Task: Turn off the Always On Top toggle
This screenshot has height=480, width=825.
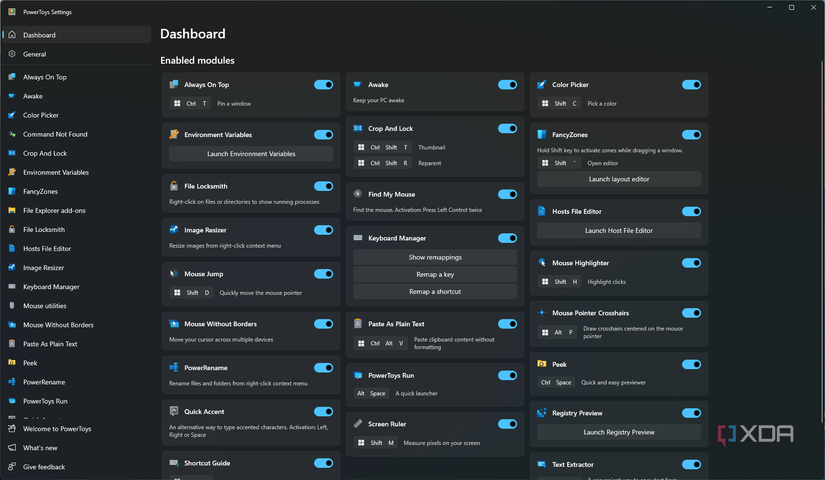Action: click(x=324, y=85)
